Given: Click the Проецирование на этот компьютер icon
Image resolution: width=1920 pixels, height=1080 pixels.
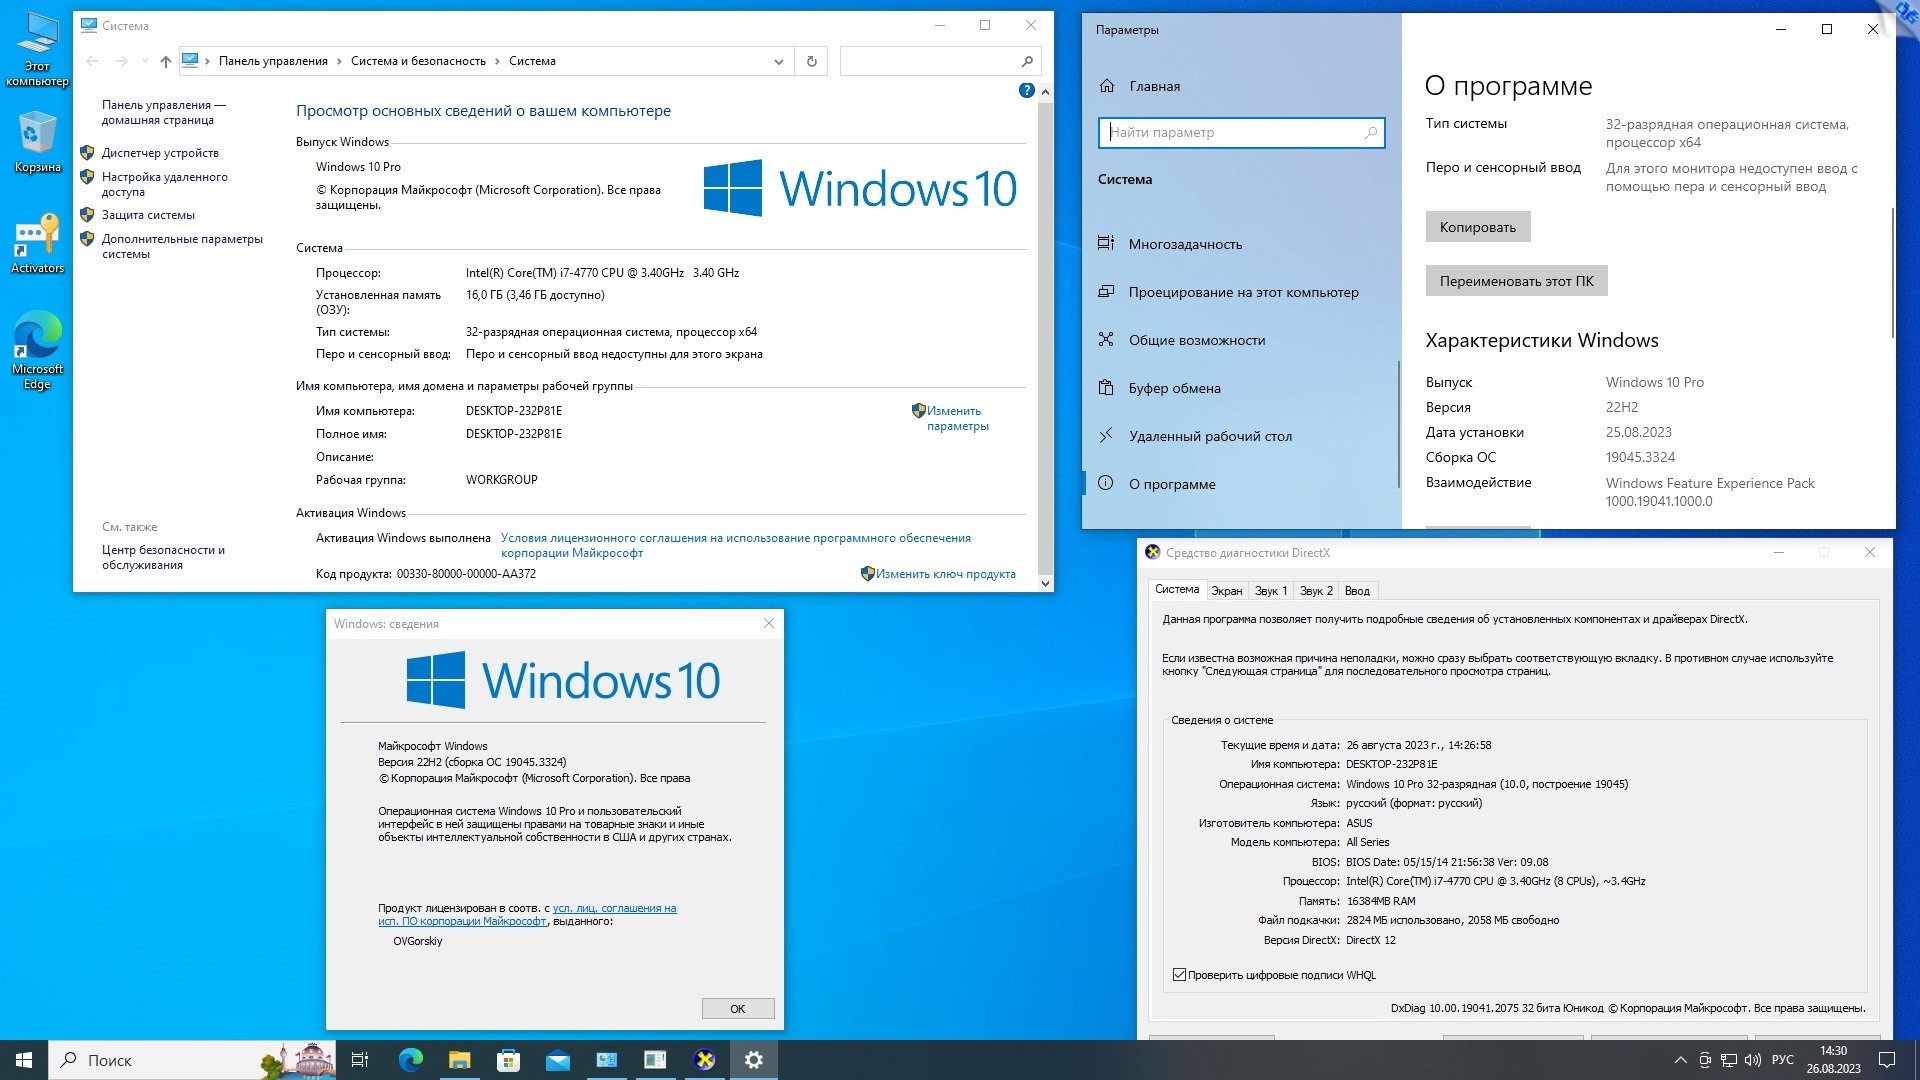Looking at the screenshot, I should 1106,291.
